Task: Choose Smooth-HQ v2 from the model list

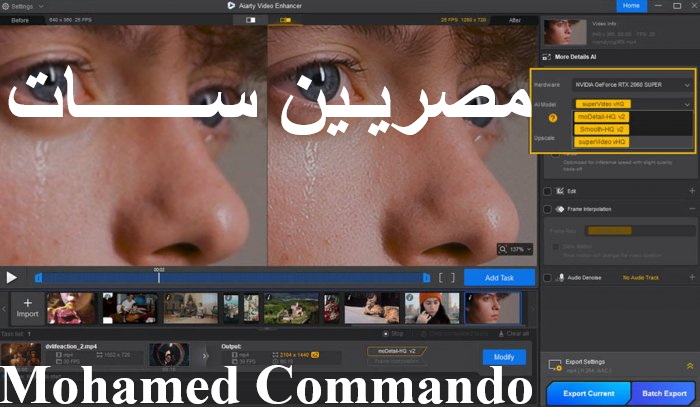Action: click(x=602, y=129)
